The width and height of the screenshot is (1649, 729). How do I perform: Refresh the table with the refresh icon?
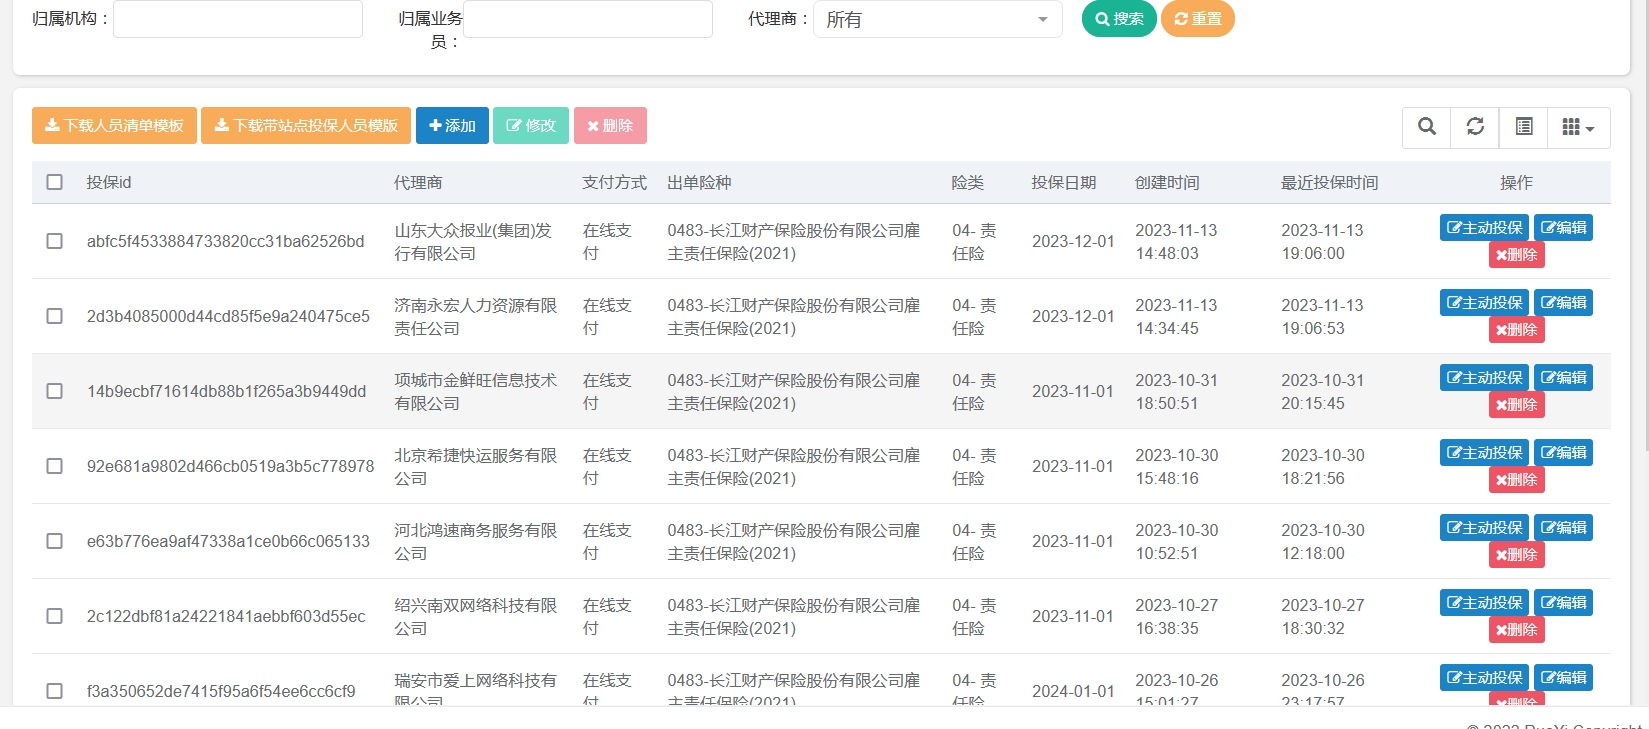1475,127
